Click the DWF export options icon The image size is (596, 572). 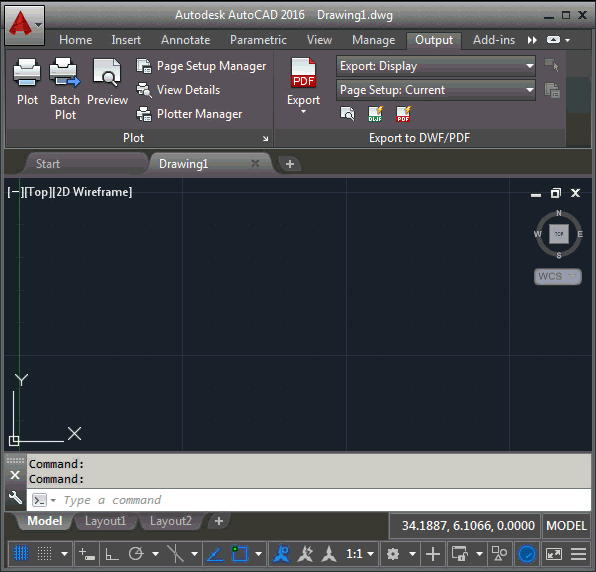click(376, 114)
